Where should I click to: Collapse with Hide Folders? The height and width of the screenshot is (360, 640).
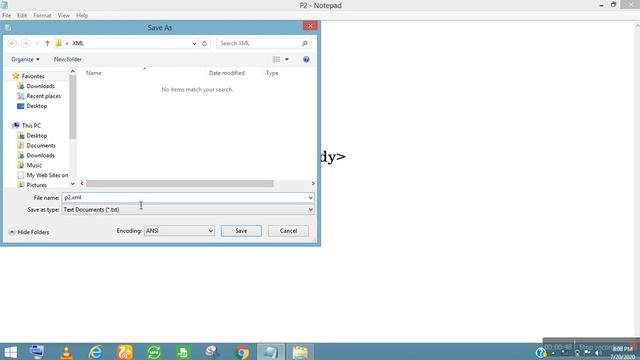[x=29, y=232]
